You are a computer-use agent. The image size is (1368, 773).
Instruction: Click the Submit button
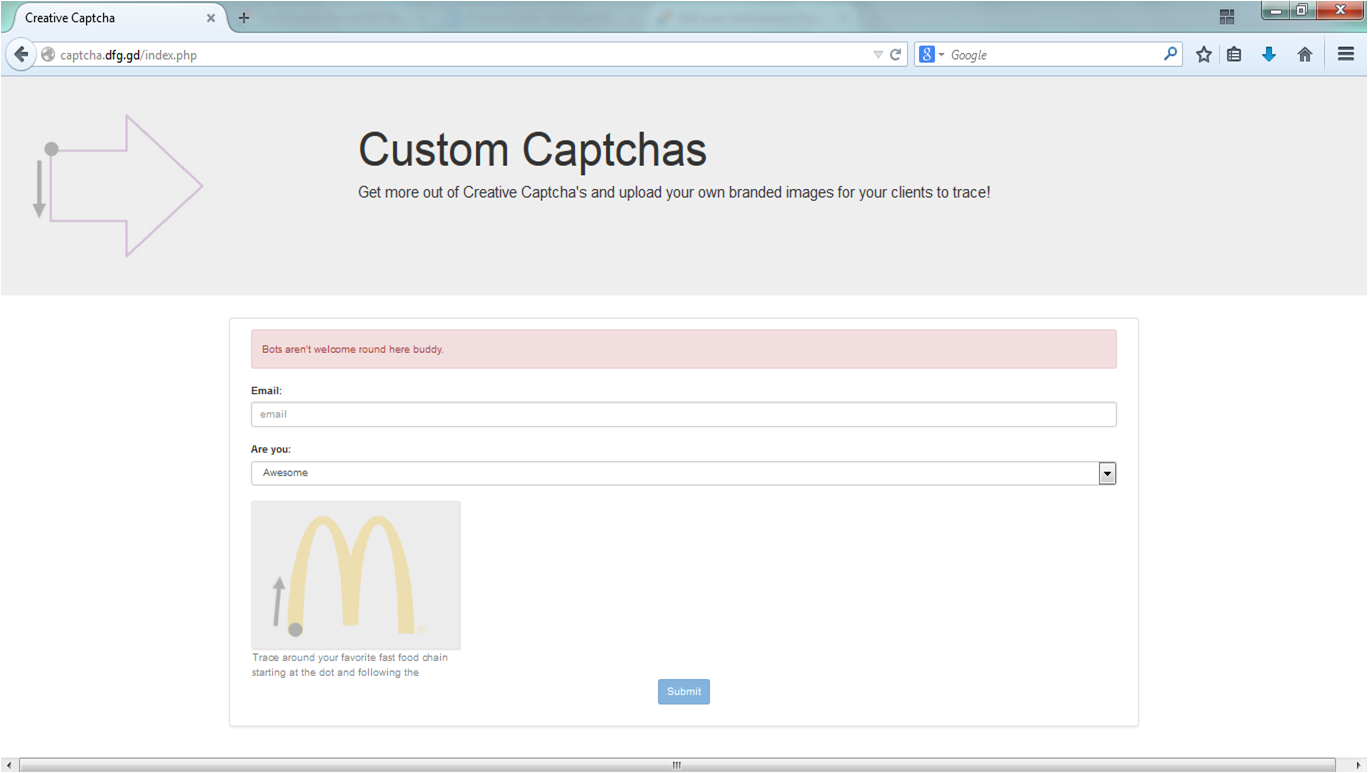click(x=684, y=692)
